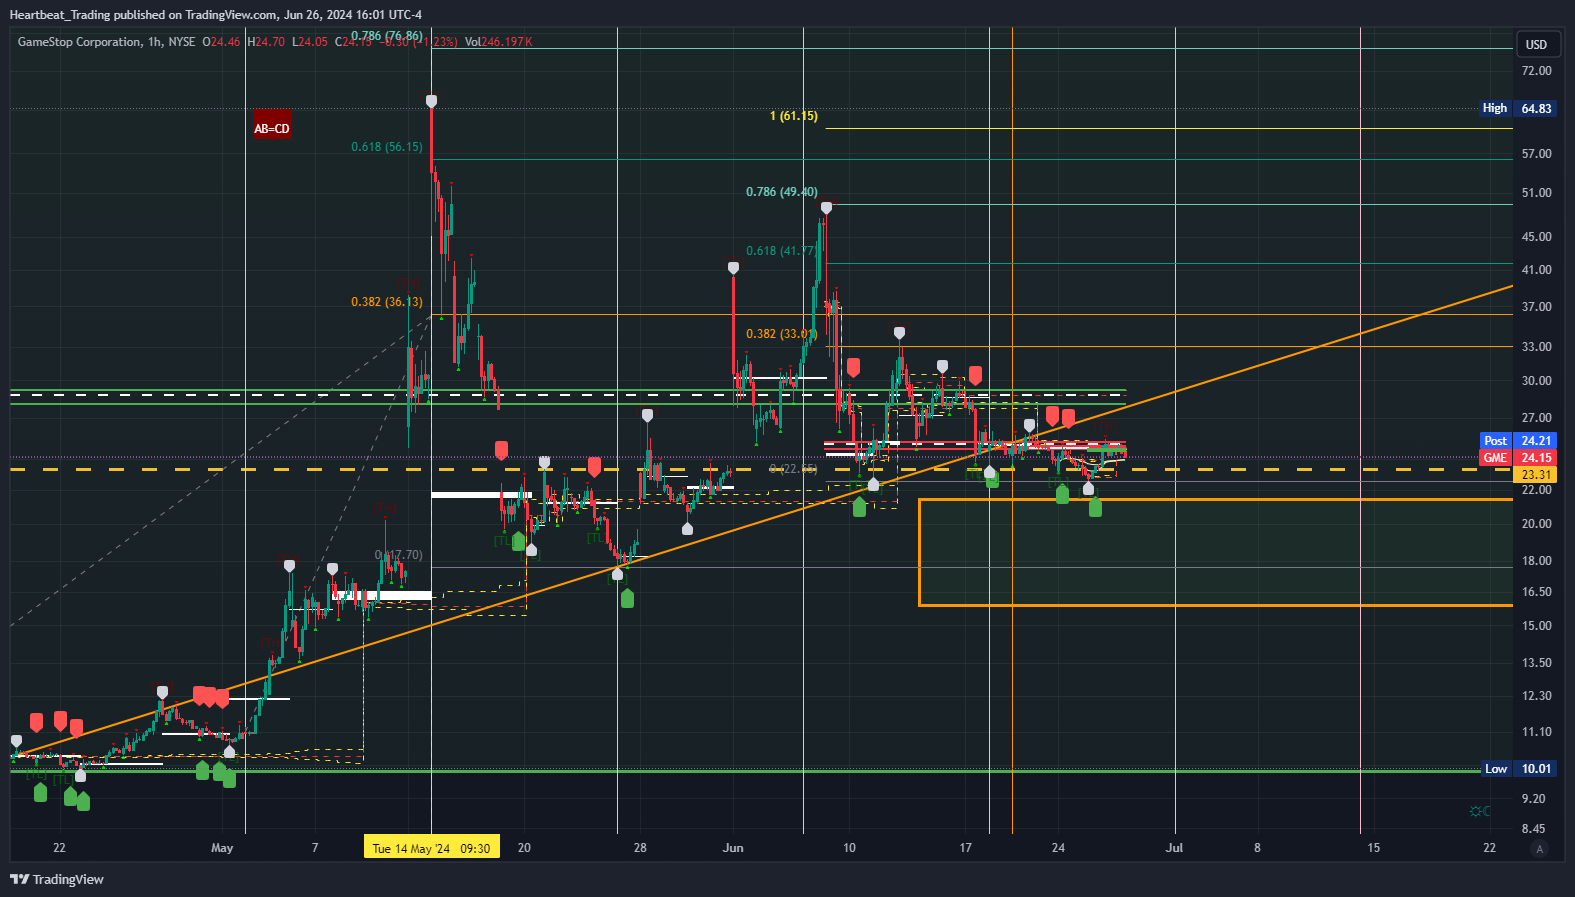Image resolution: width=1575 pixels, height=897 pixels.
Task: Click 'Jul' on the time axis
Action: click(1174, 848)
